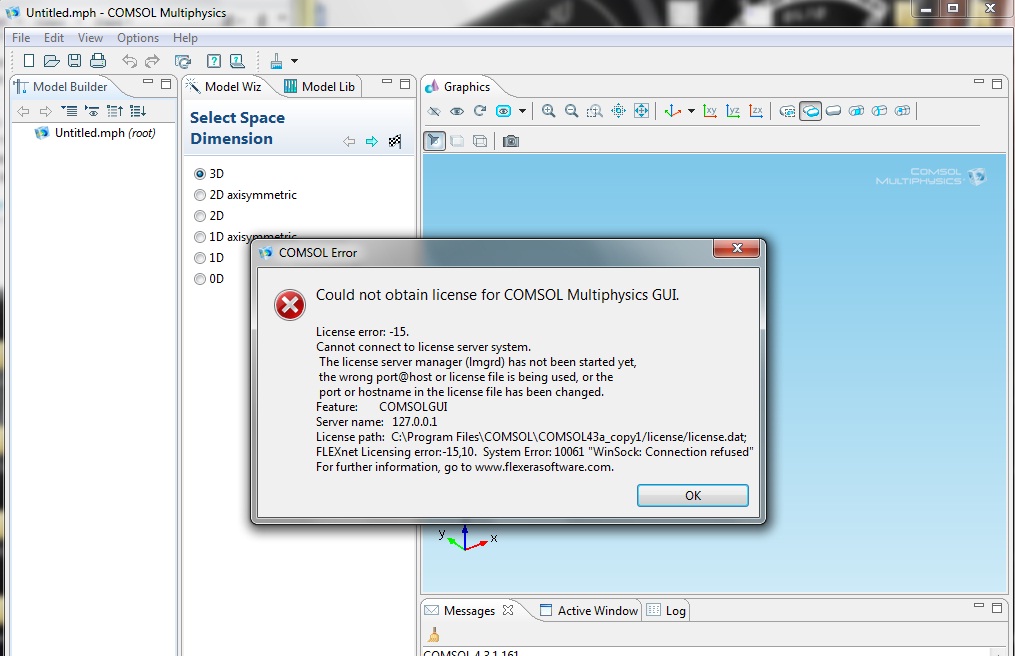
Task: Click the Print icon in the main toolbar
Action: click(98, 61)
